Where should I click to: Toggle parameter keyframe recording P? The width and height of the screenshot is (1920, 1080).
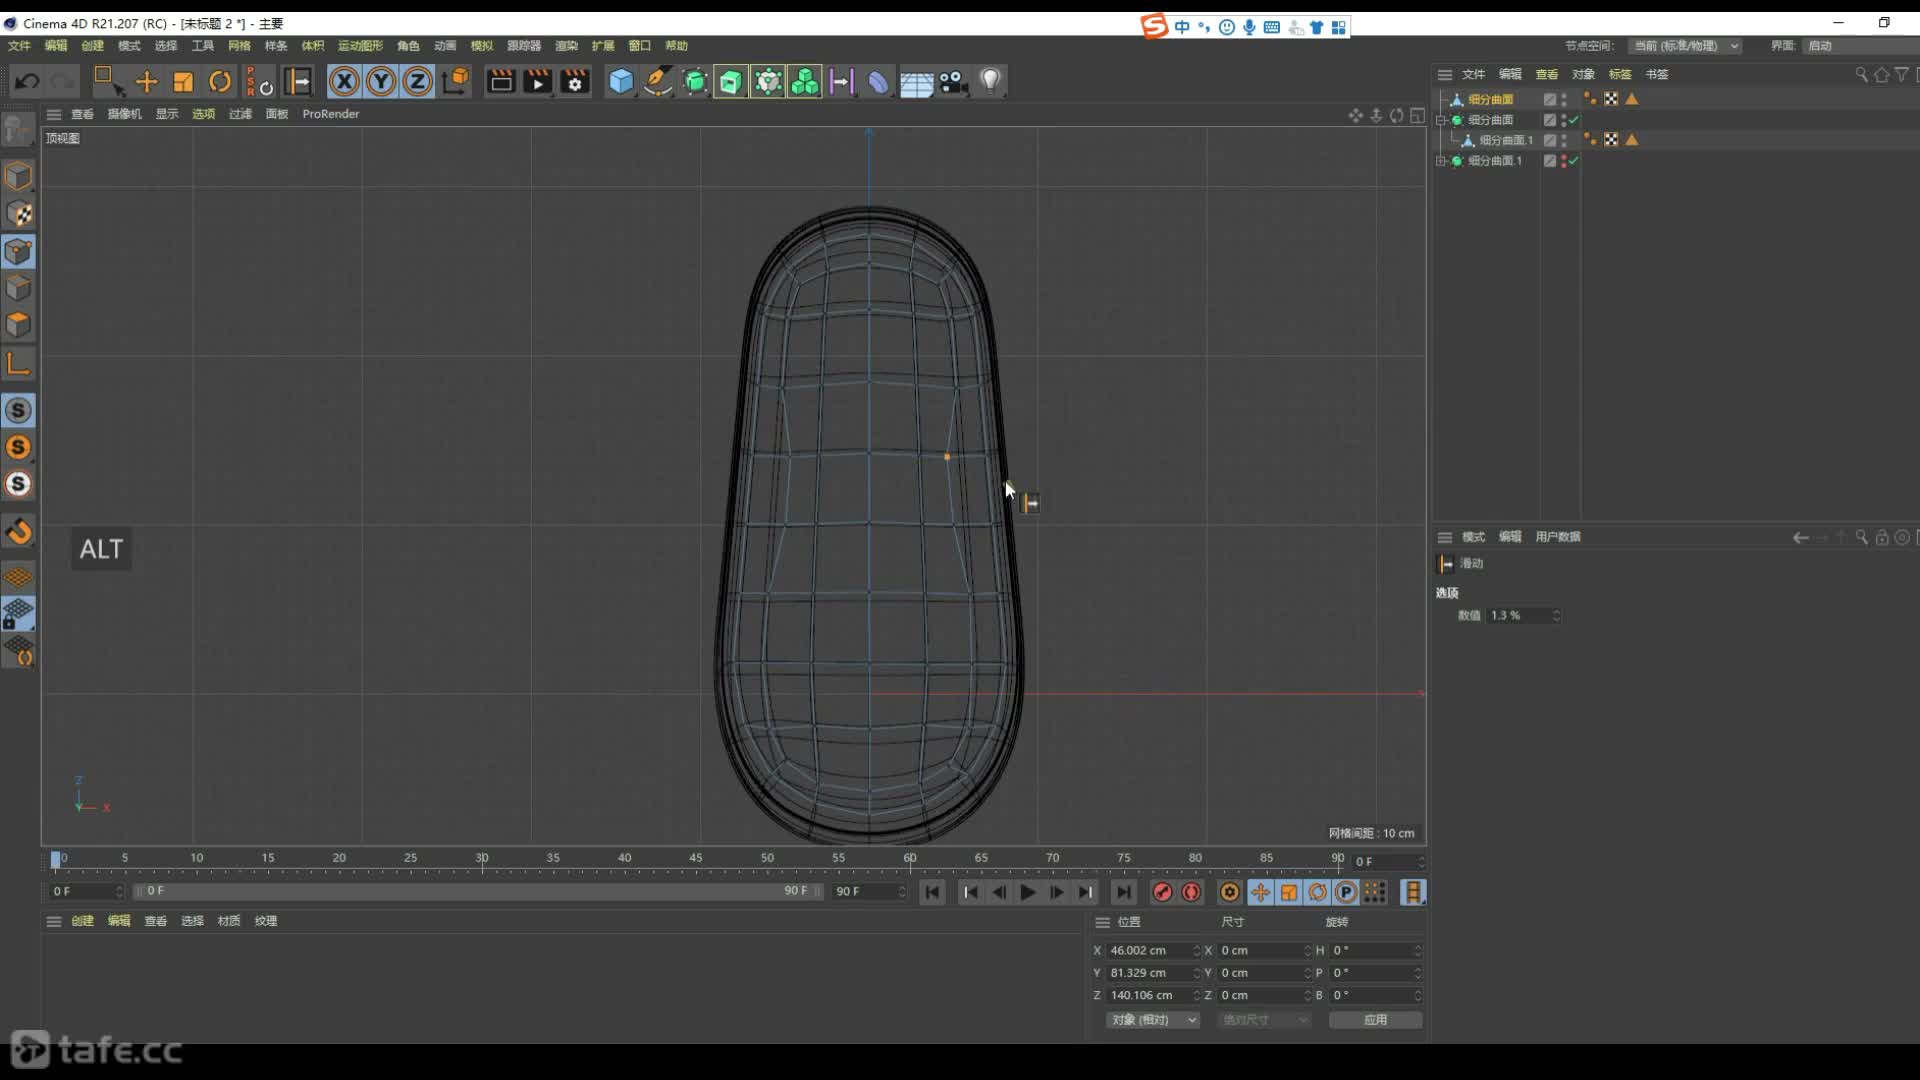click(x=1346, y=892)
